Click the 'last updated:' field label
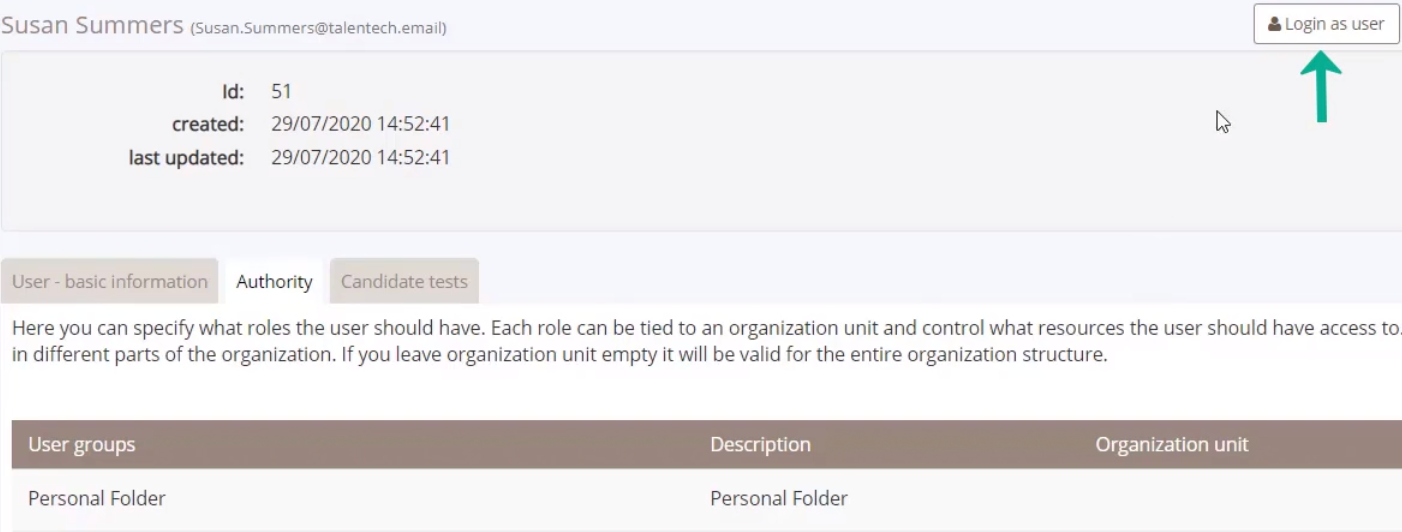Image resolution: width=1402 pixels, height=532 pixels. (187, 158)
